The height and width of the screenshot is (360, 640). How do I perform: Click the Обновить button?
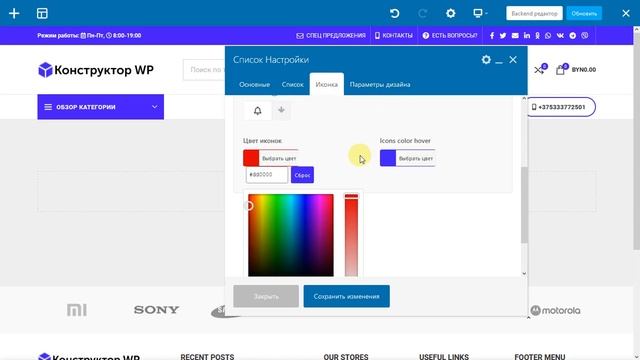click(x=584, y=13)
